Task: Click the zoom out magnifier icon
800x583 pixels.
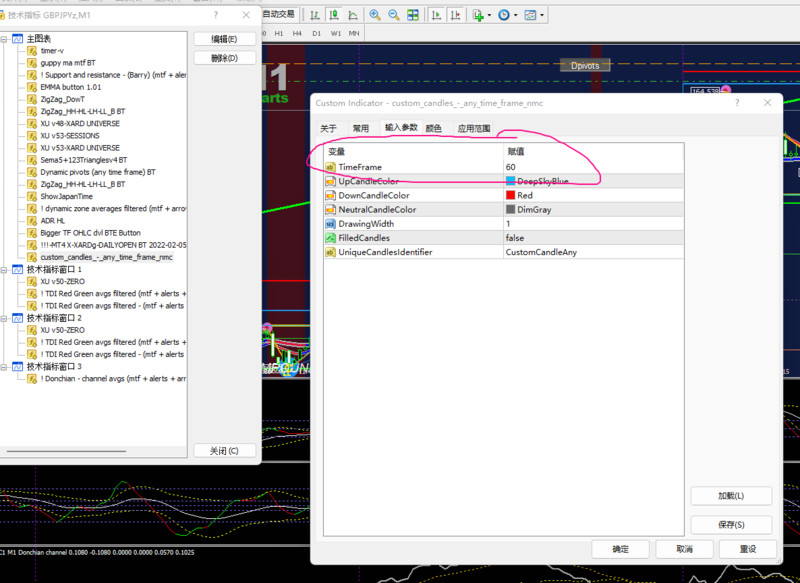Action: pyautogui.click(x=394, y=15)
